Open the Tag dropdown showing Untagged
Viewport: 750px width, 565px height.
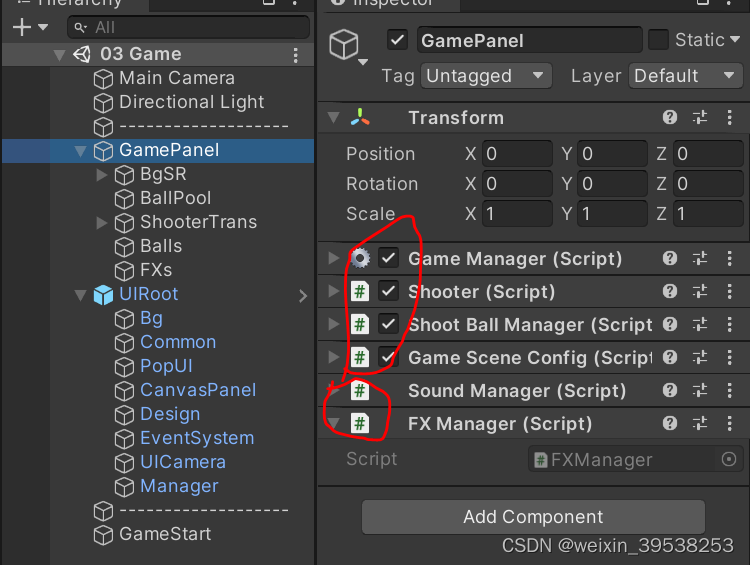pos(486,76)
